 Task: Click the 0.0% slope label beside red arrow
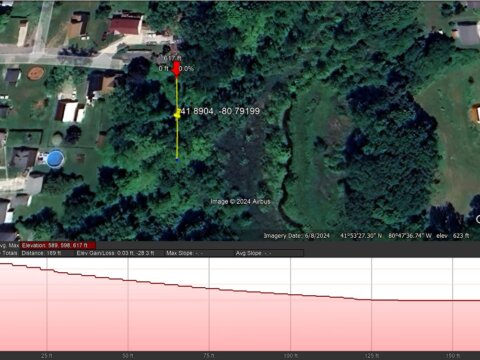point(186,69)
